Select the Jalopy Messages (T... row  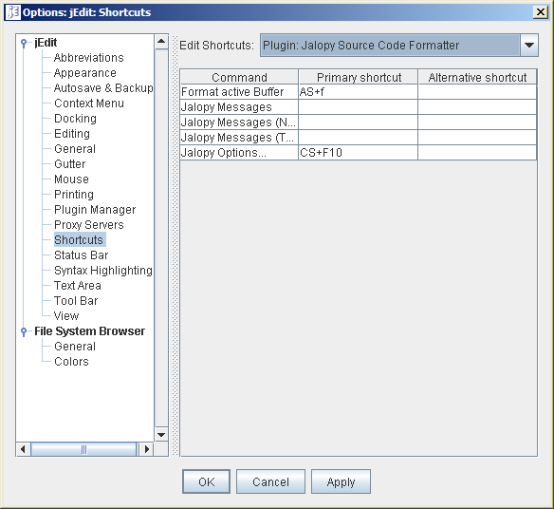239,137
